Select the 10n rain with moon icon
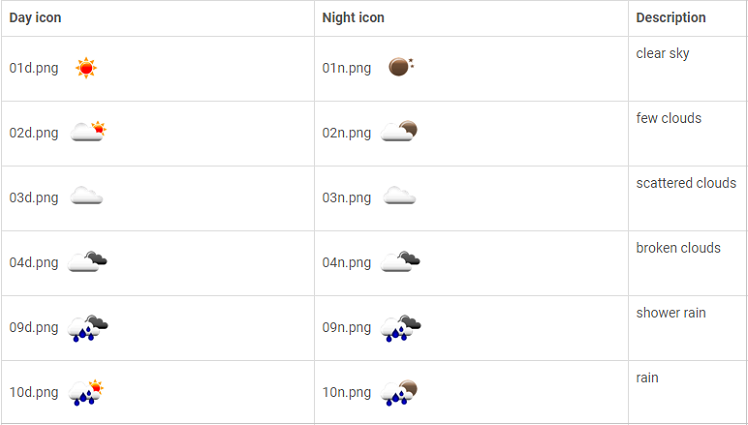Image resolution: width=748 pixels, height=425 pixels. point(399,393)
